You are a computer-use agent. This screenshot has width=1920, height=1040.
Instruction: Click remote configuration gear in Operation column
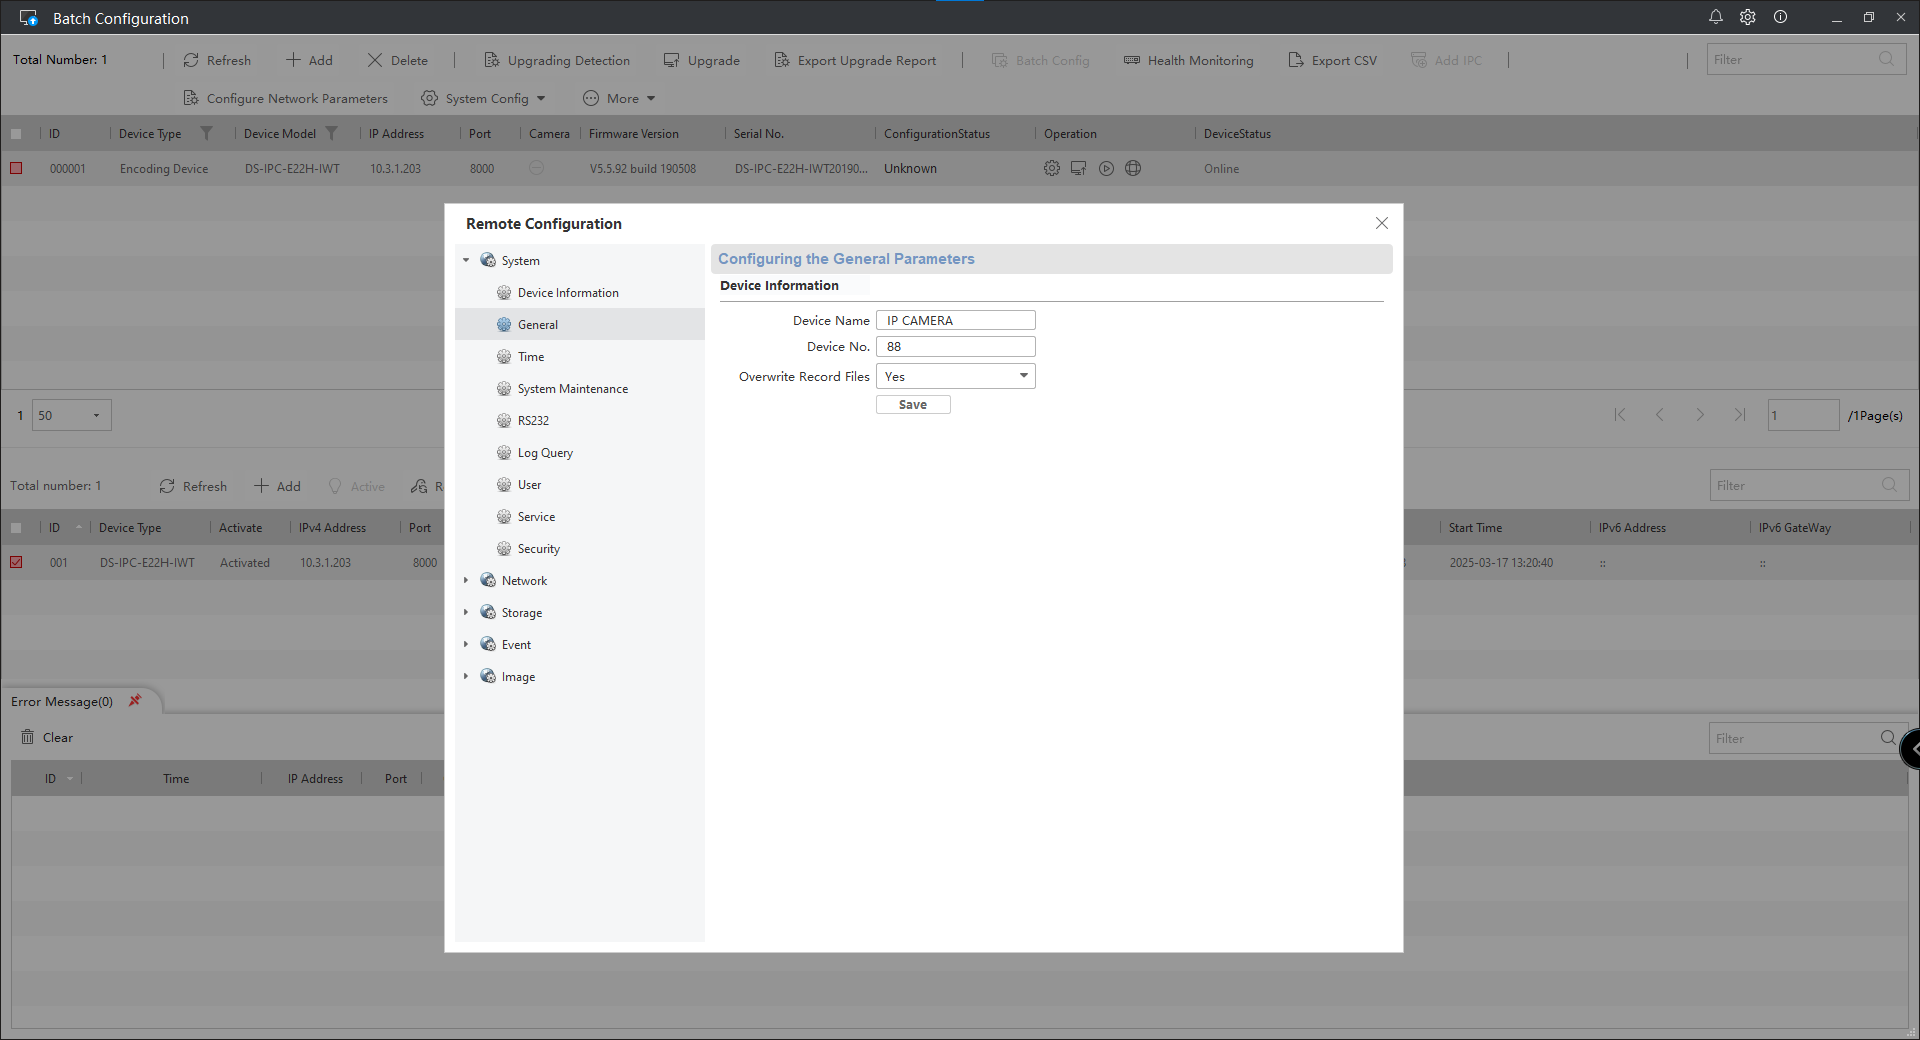1051,169
